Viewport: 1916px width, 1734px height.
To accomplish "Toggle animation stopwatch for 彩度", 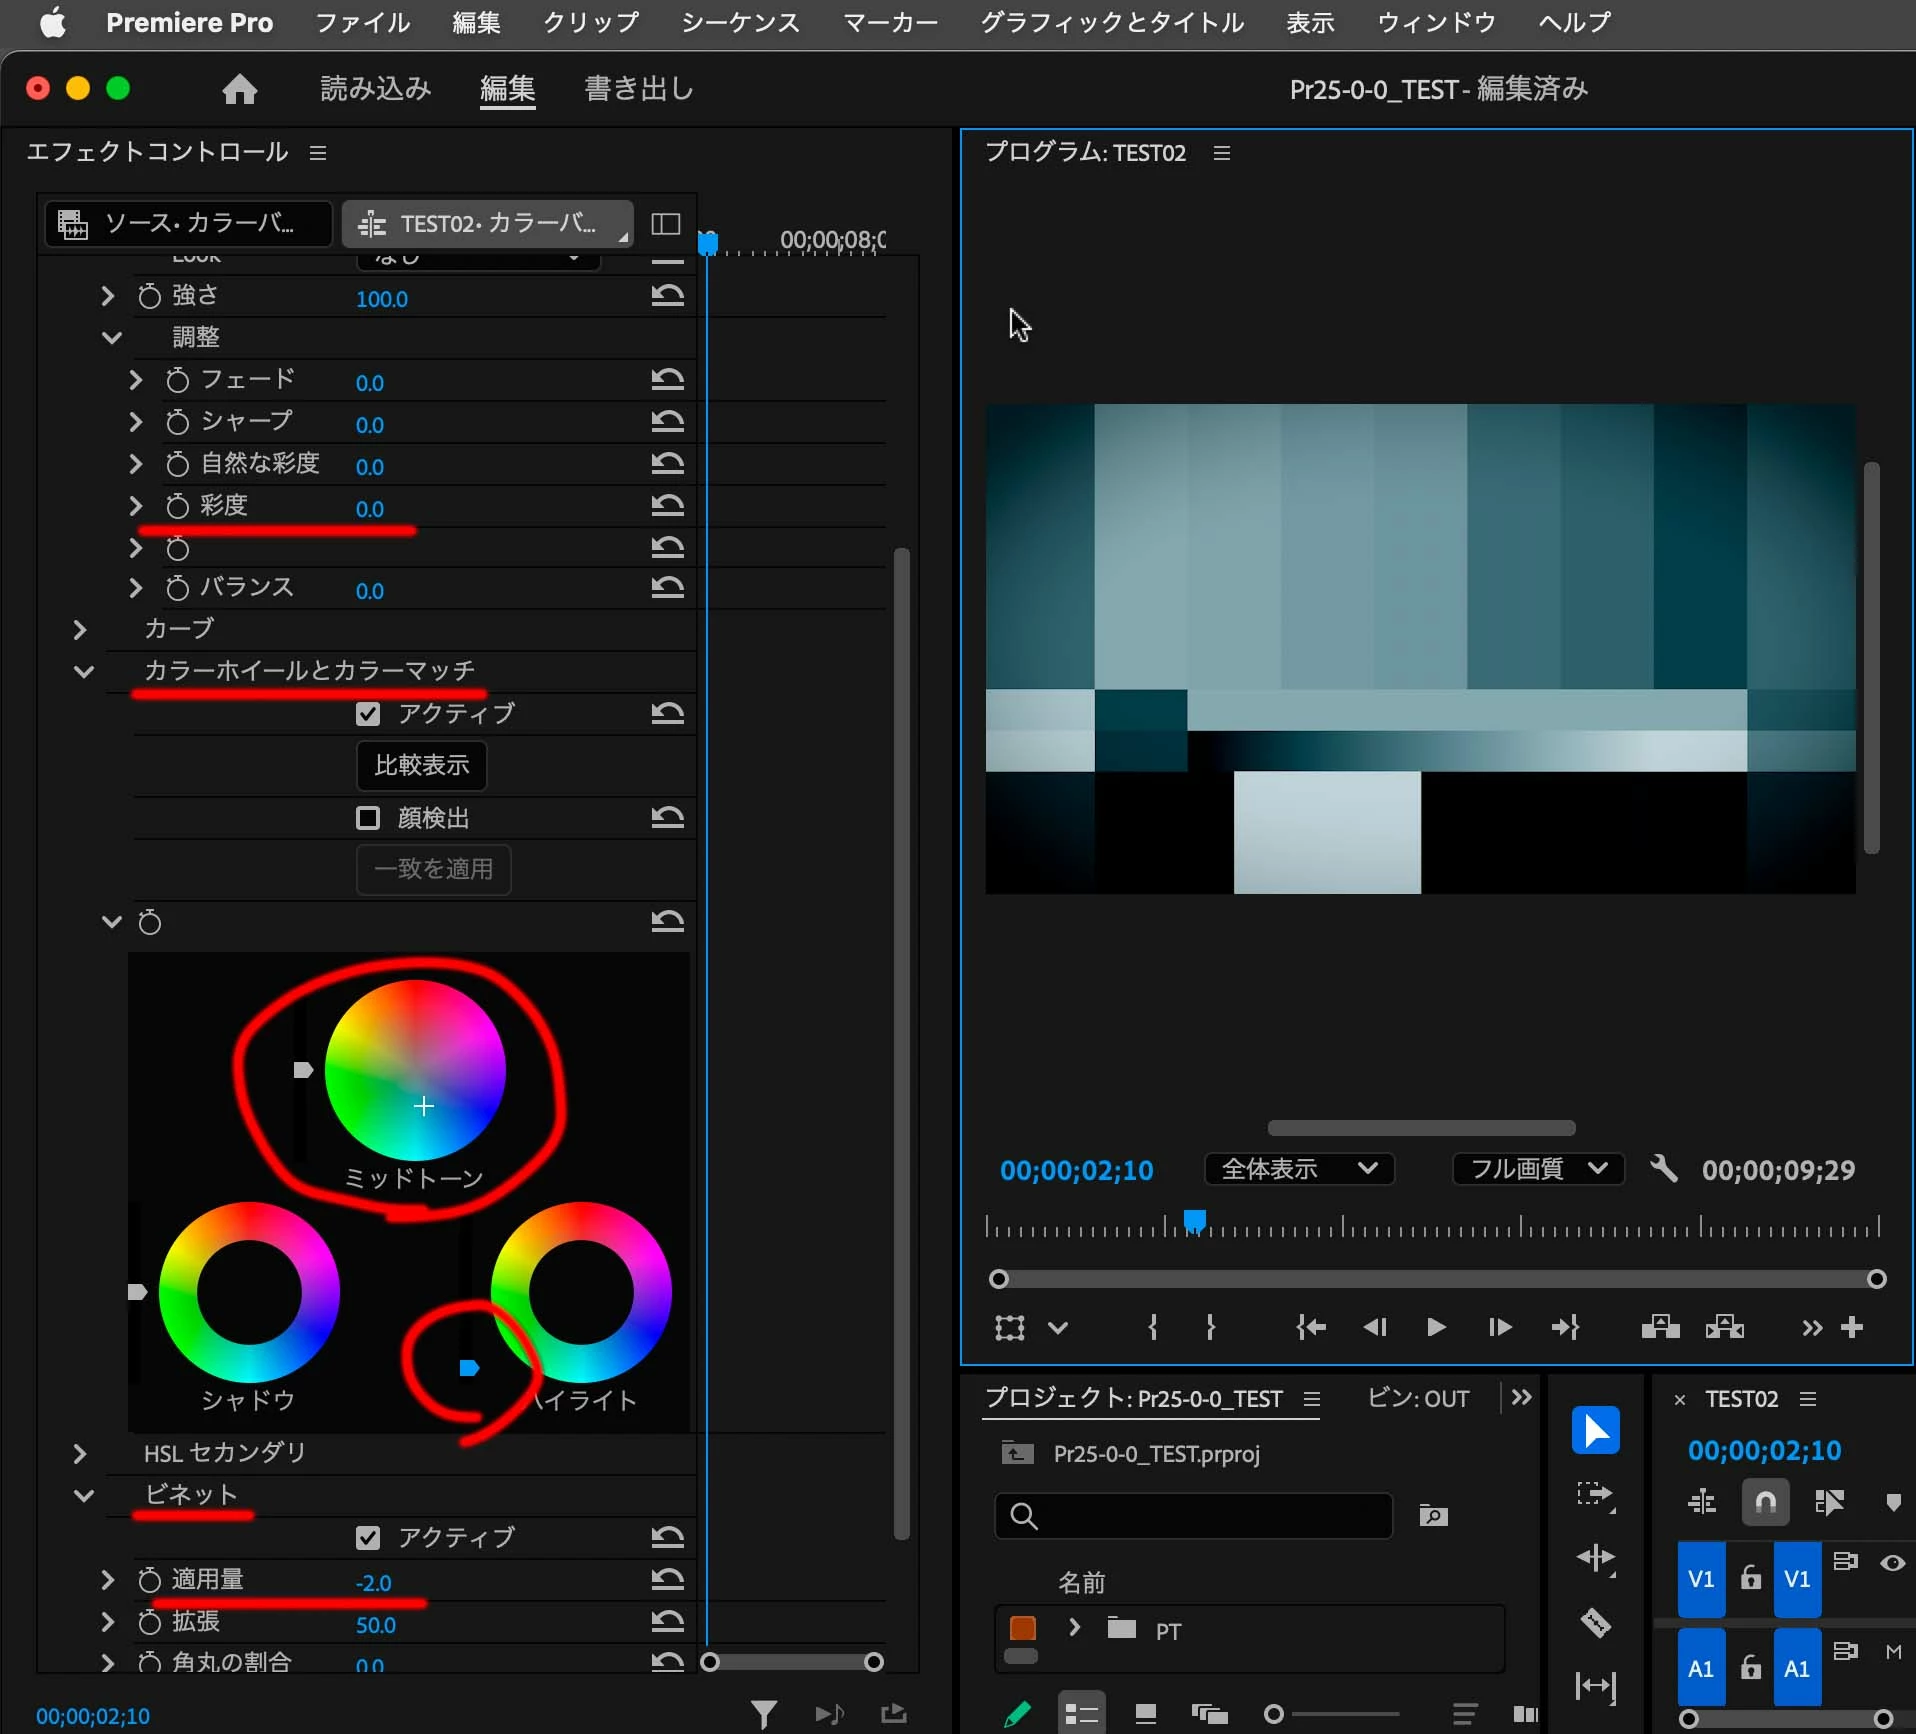I will [x=177, y=506].
